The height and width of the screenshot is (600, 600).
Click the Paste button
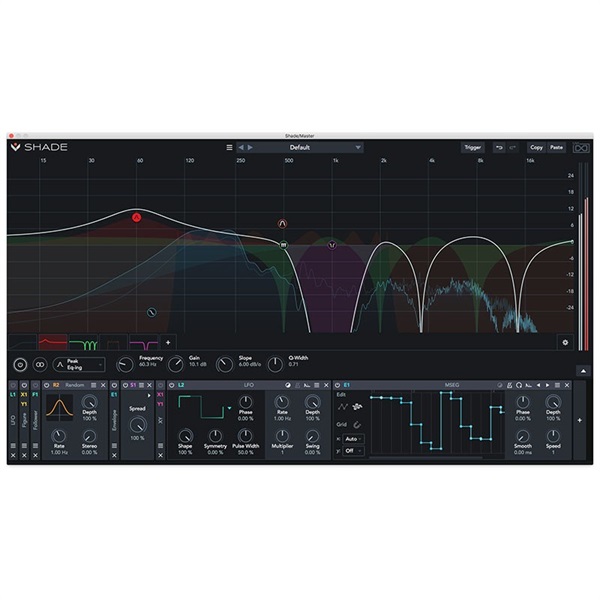[x=556, y=147]
